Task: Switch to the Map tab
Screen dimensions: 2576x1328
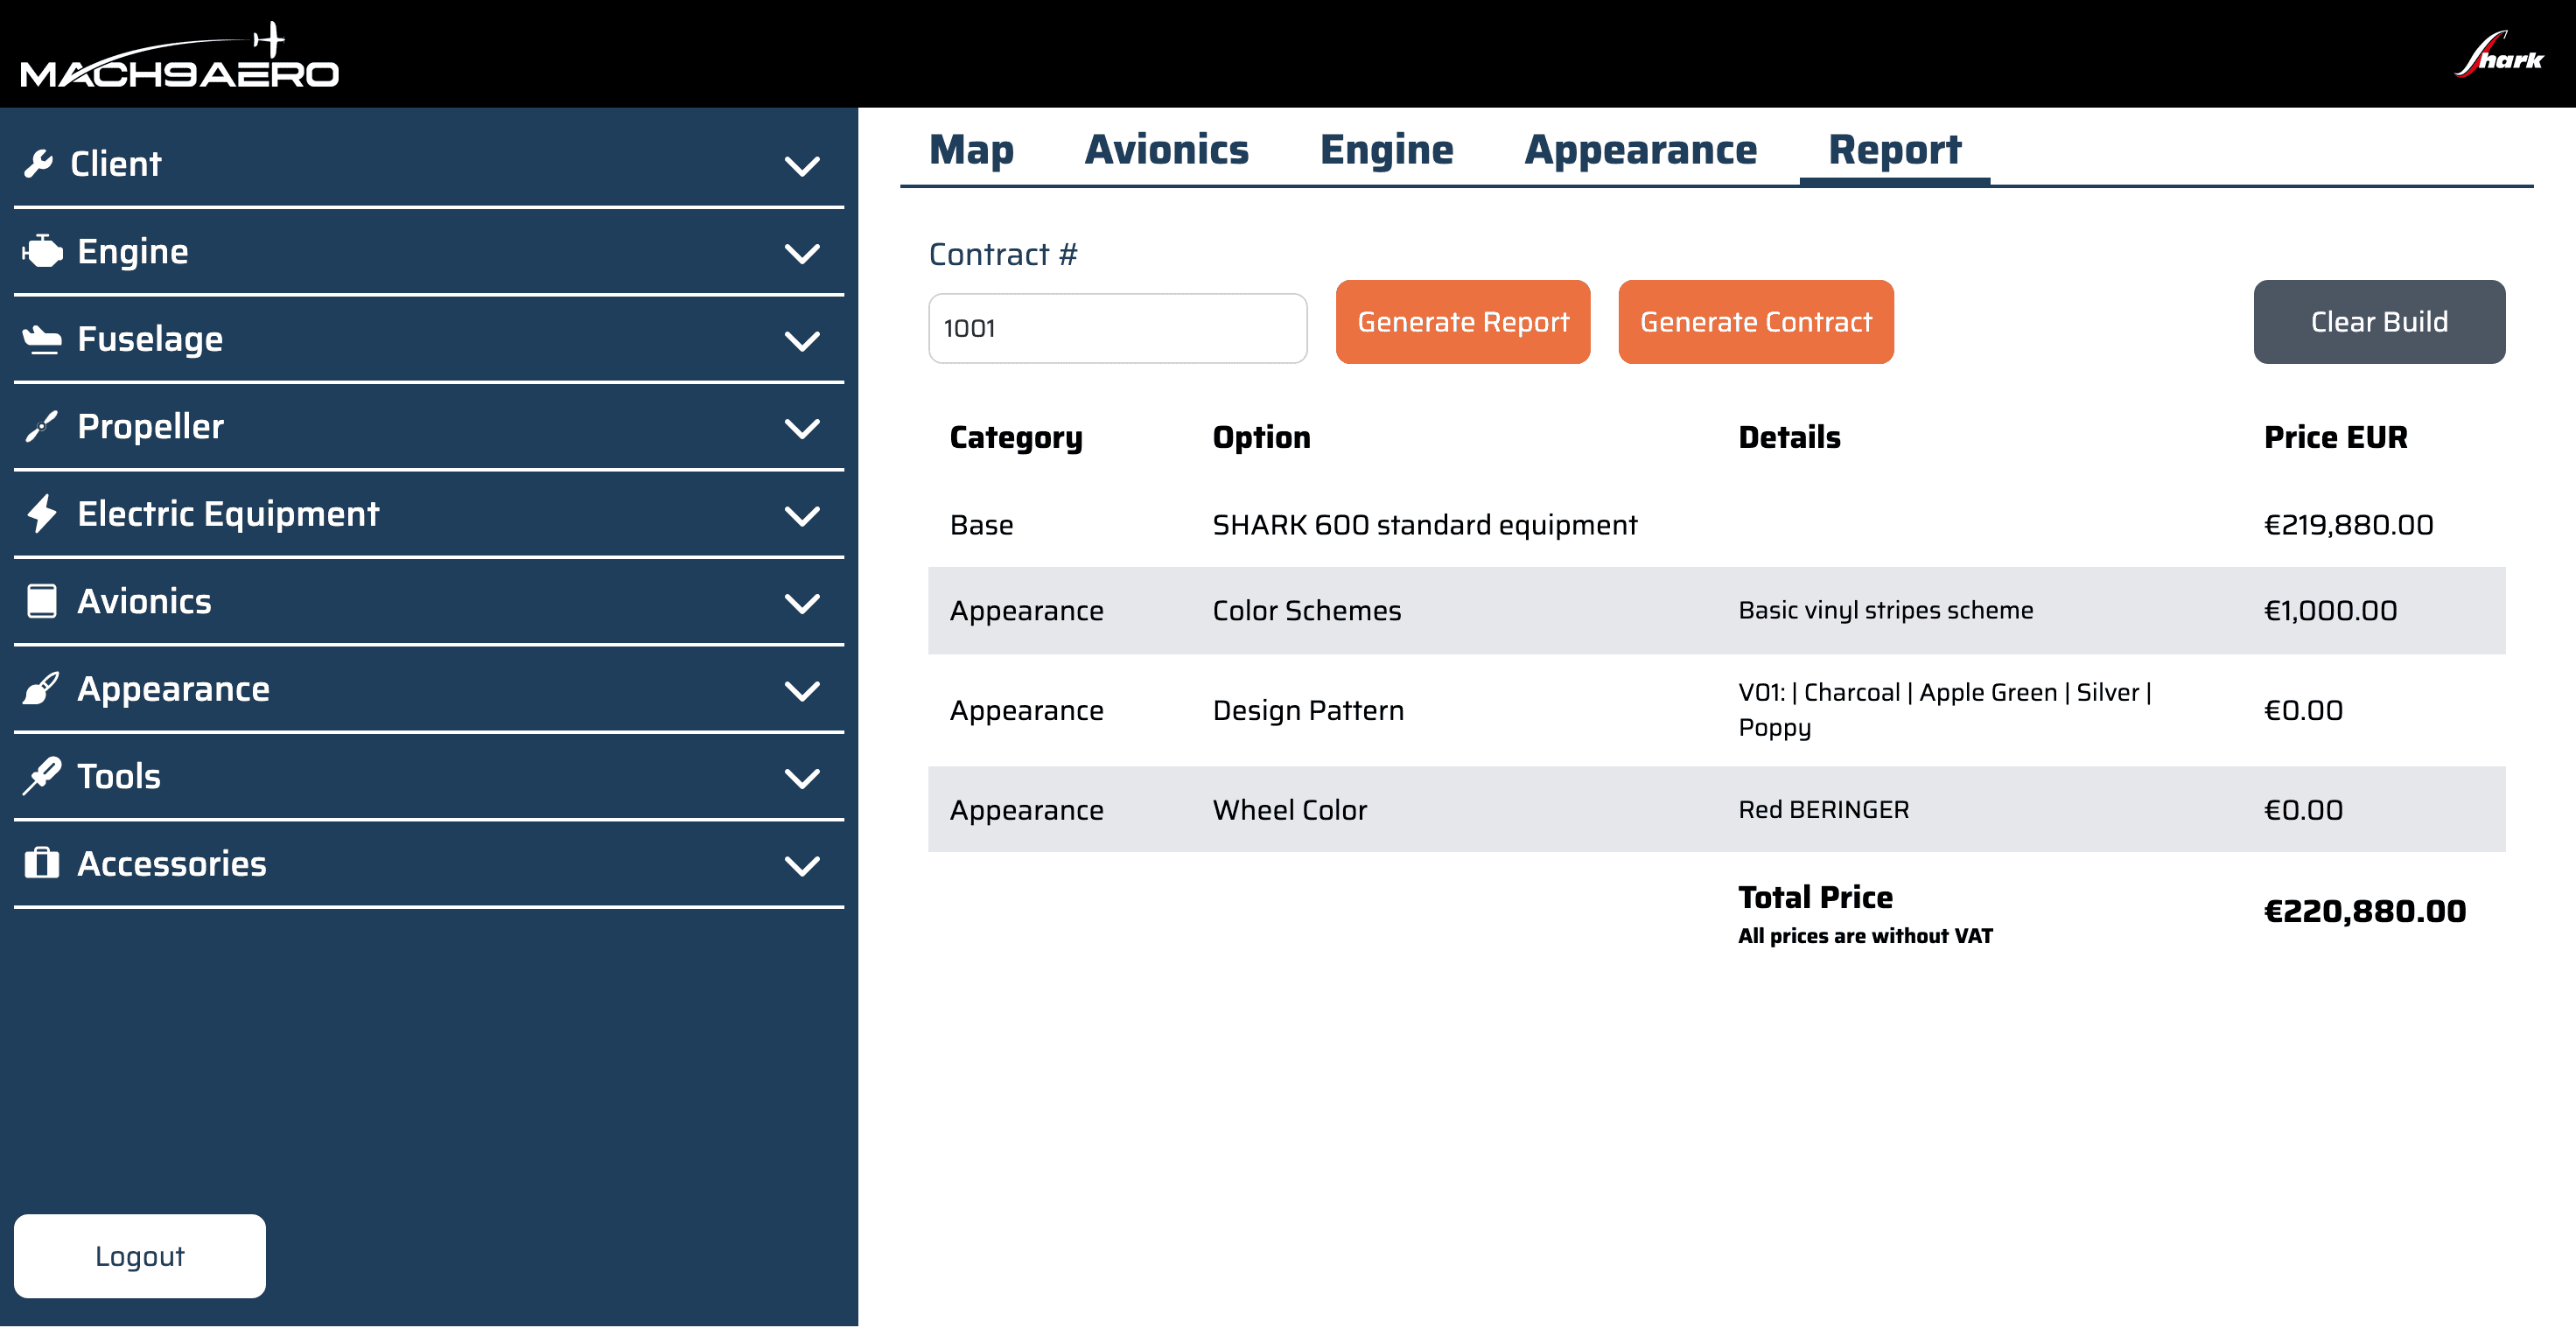Action: [x=970, y=150]
